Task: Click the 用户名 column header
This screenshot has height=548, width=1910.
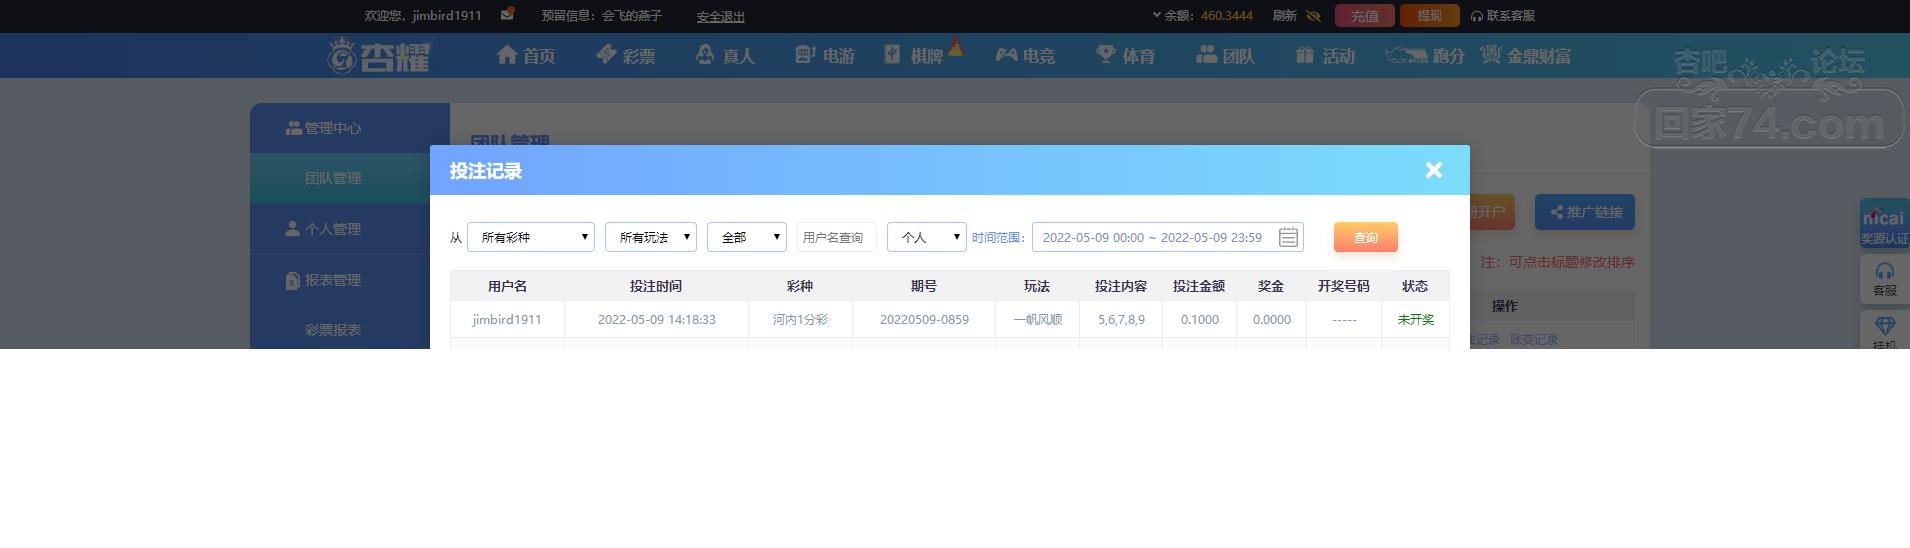Action: pyautogui.click(x=507, y=286)
